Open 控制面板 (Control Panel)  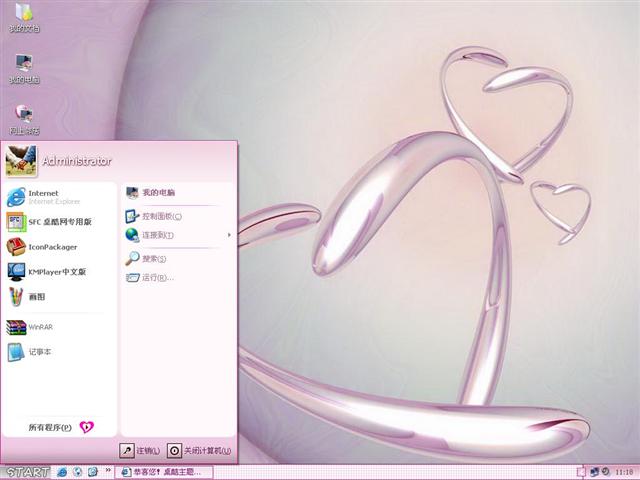pyautogui.click(x=160, y=216)
